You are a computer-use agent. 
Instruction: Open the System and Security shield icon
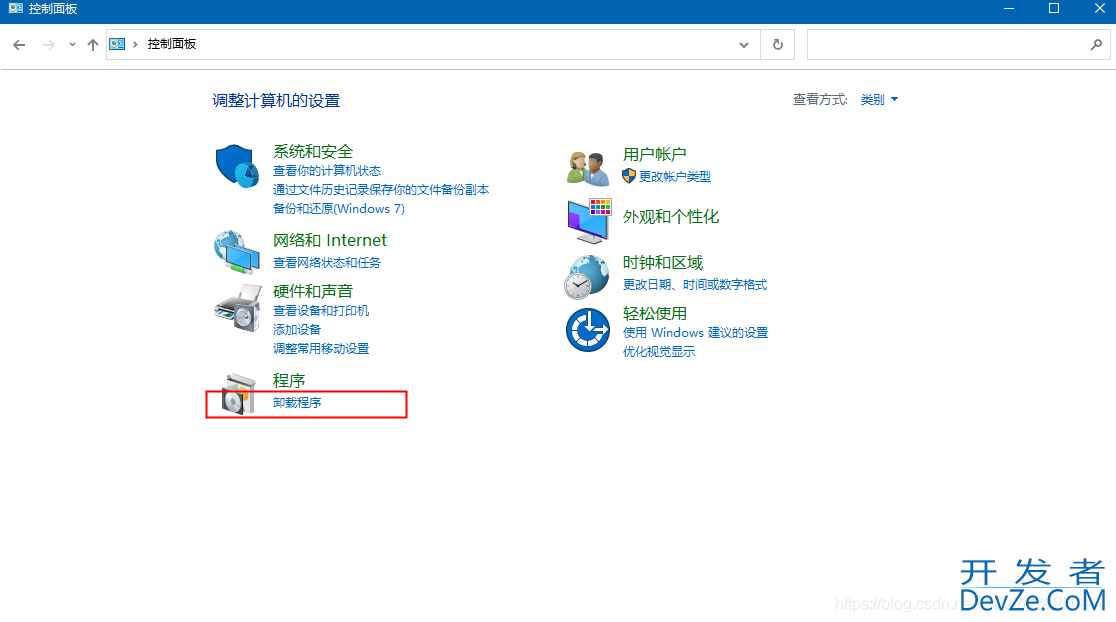pyautogui.click(x=237, y=166)
